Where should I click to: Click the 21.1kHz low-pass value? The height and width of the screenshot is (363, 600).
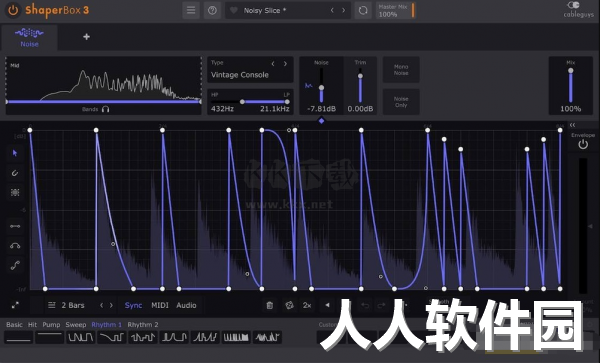click(x=274, y=109)
